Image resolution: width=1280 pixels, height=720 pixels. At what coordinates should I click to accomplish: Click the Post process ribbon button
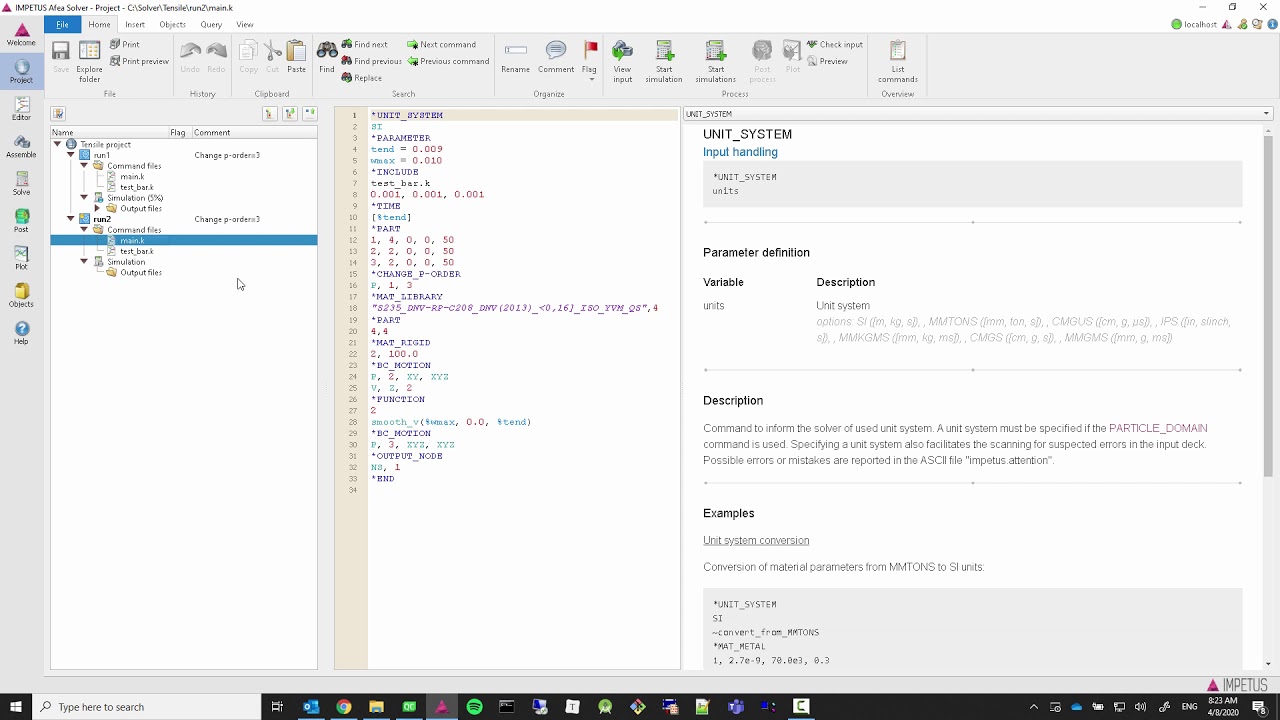coord(762,62)
